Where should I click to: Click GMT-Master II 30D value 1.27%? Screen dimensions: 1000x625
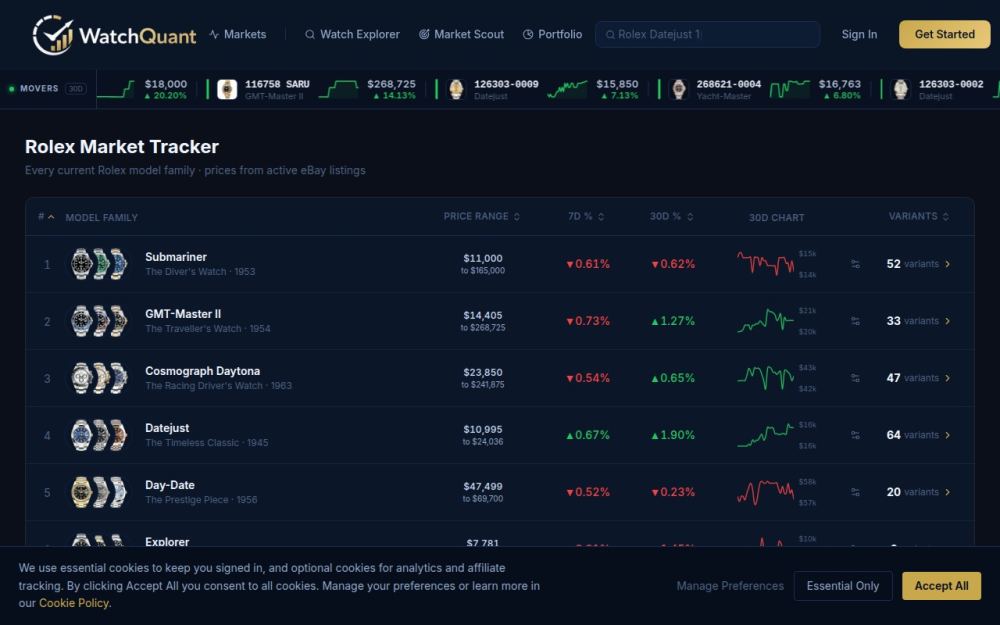tap(673, 321)
